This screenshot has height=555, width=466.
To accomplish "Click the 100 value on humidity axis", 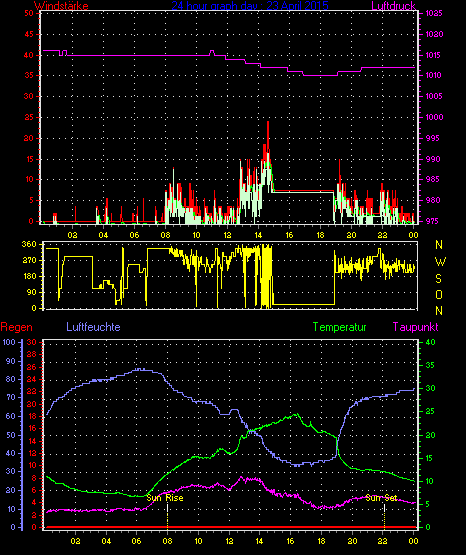I will pyautogui.click(x=9, y=342).
